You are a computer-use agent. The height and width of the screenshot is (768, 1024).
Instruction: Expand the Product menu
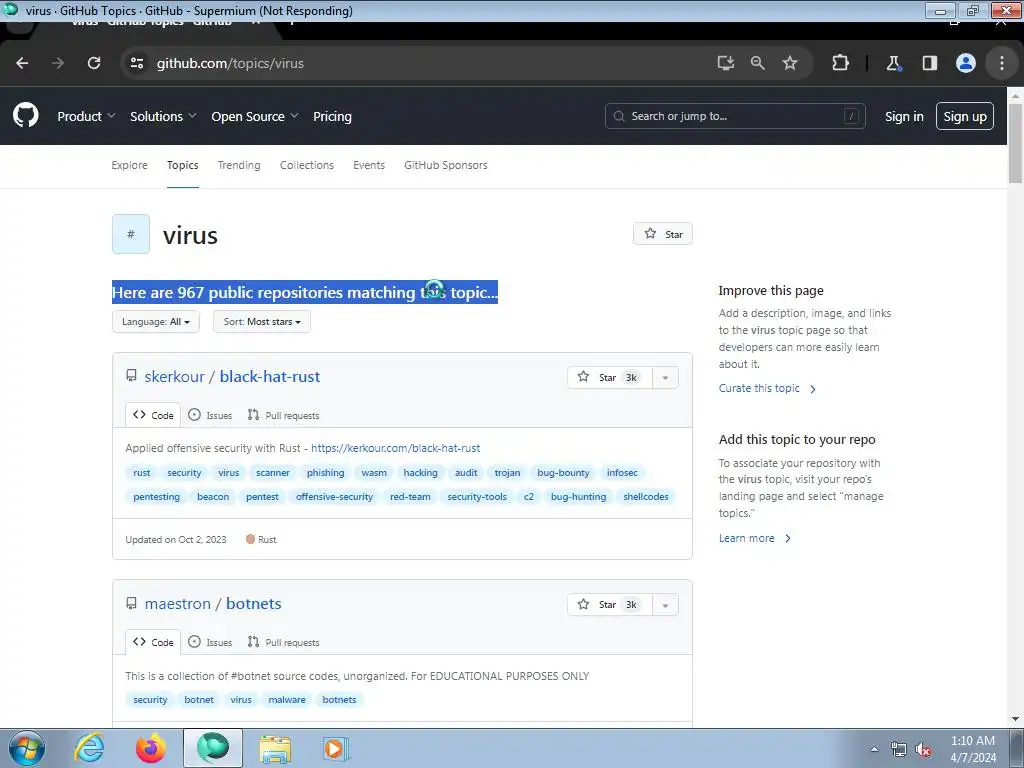click(x=86, y=116)
